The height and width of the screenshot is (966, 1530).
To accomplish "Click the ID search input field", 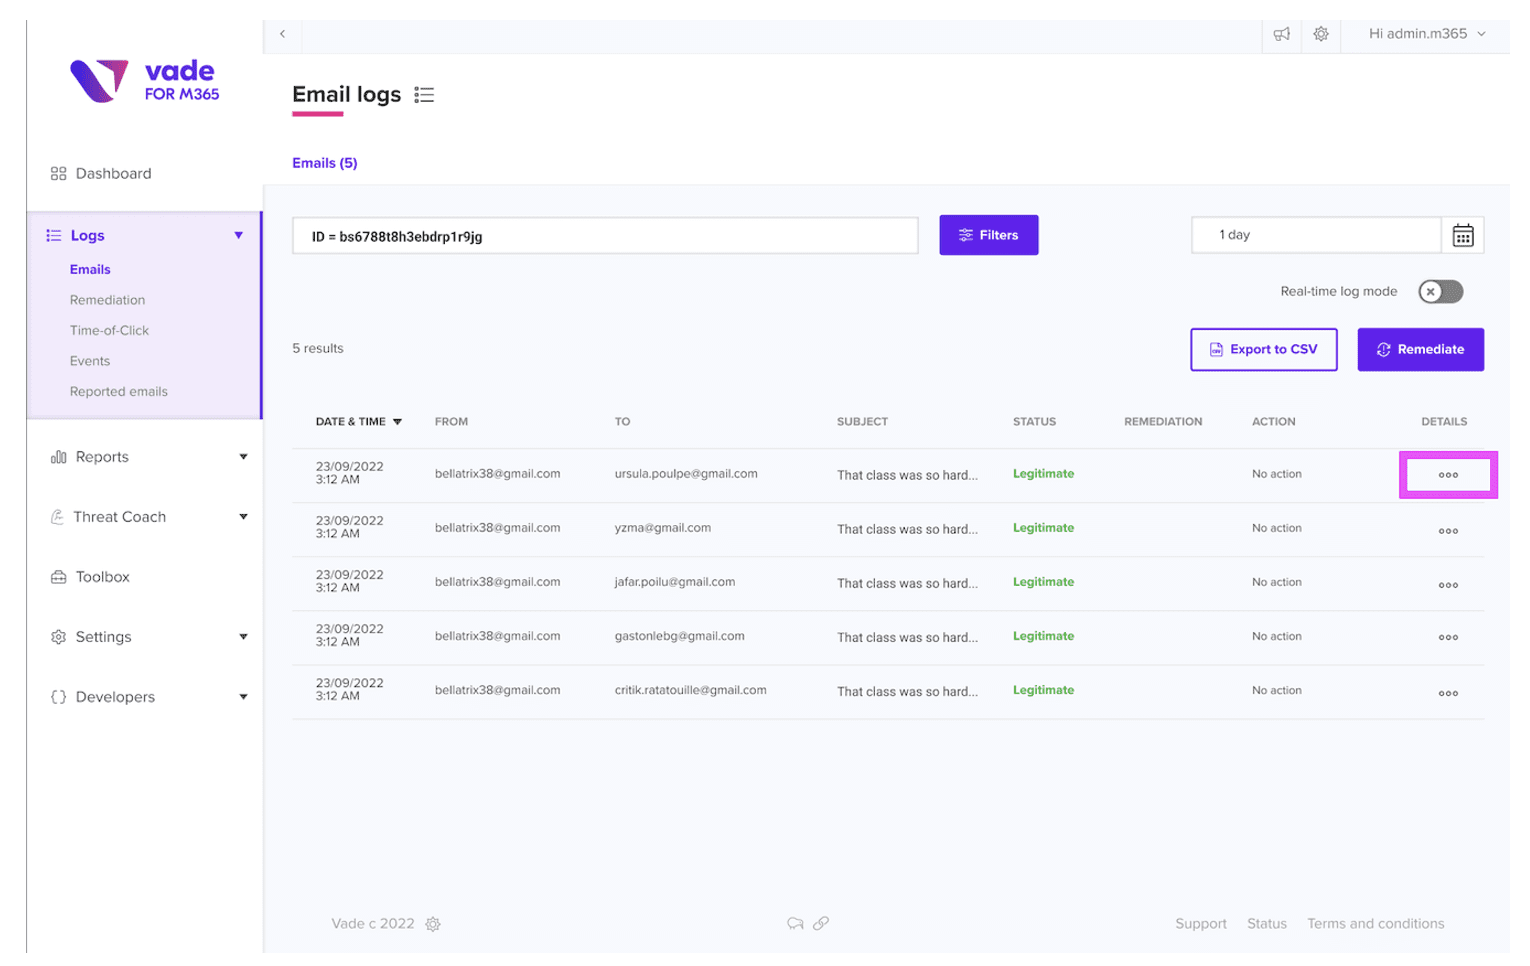I will coord(604,236).
